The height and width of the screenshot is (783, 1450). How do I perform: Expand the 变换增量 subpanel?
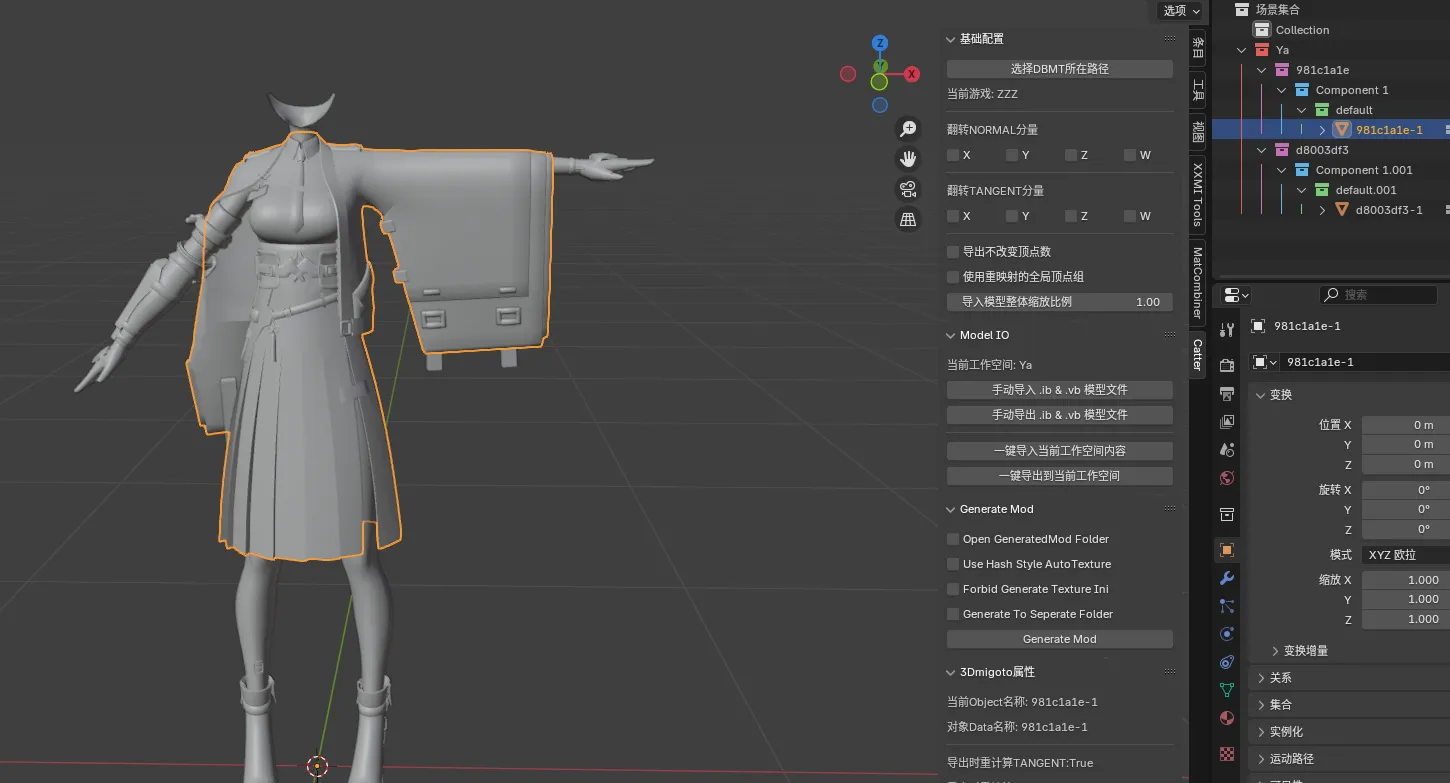tap(1275, 650)
